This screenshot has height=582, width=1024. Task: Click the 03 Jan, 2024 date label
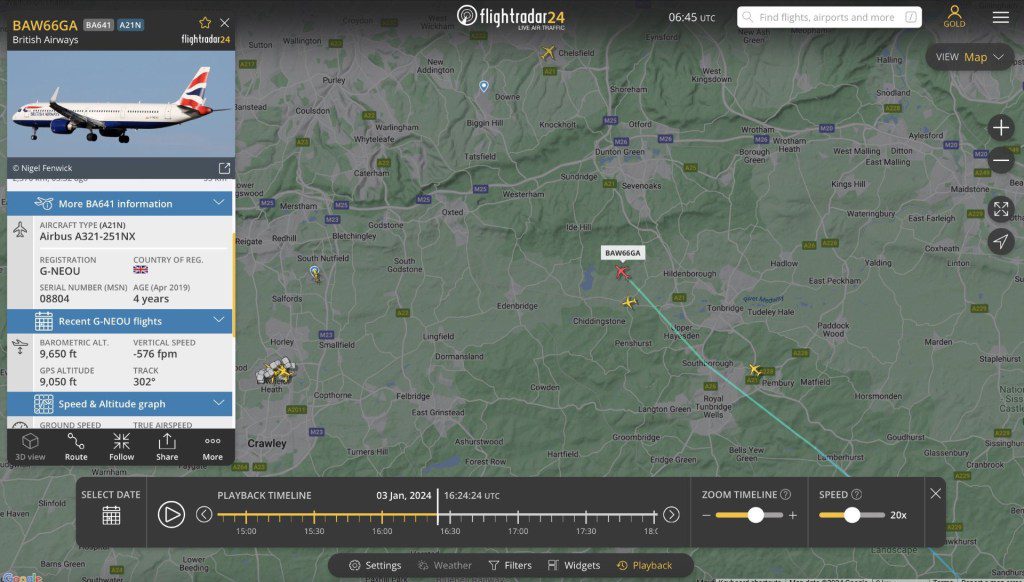click(x=404, y=495)
